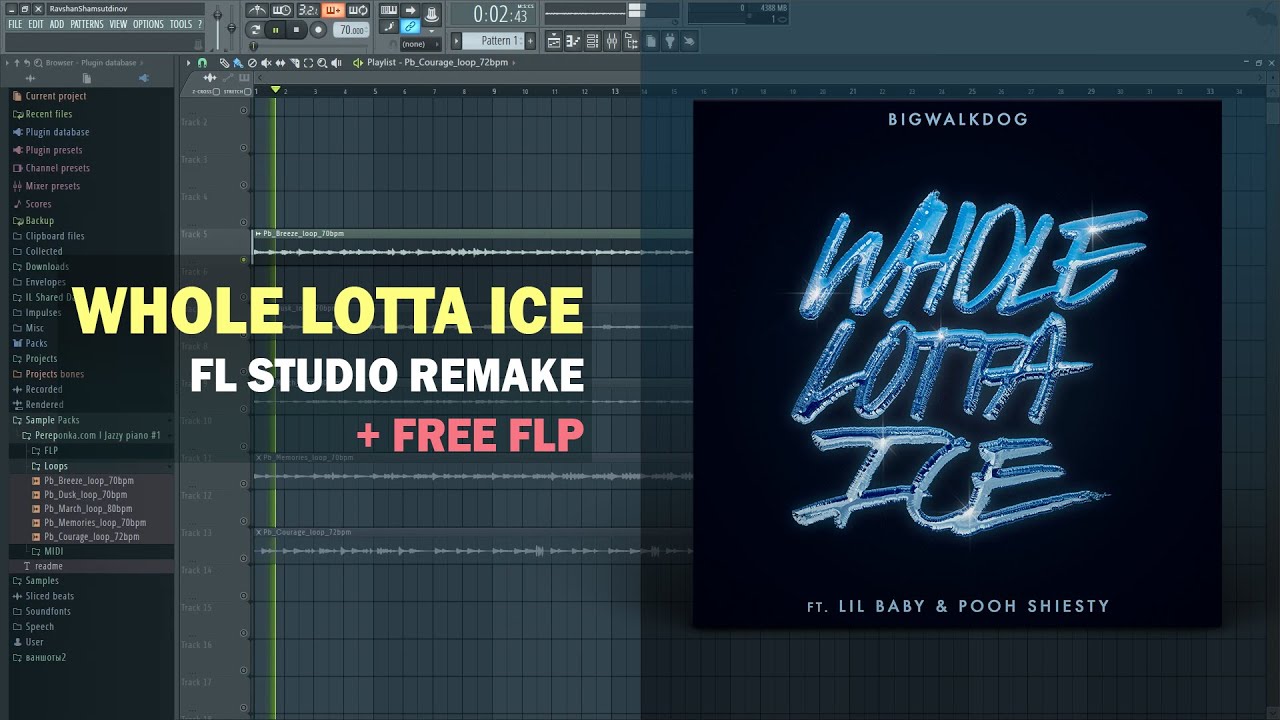This screenshot has height=720, width=1280.
Task: Stop playback with the stop button
Action: [x=297, y=30]
